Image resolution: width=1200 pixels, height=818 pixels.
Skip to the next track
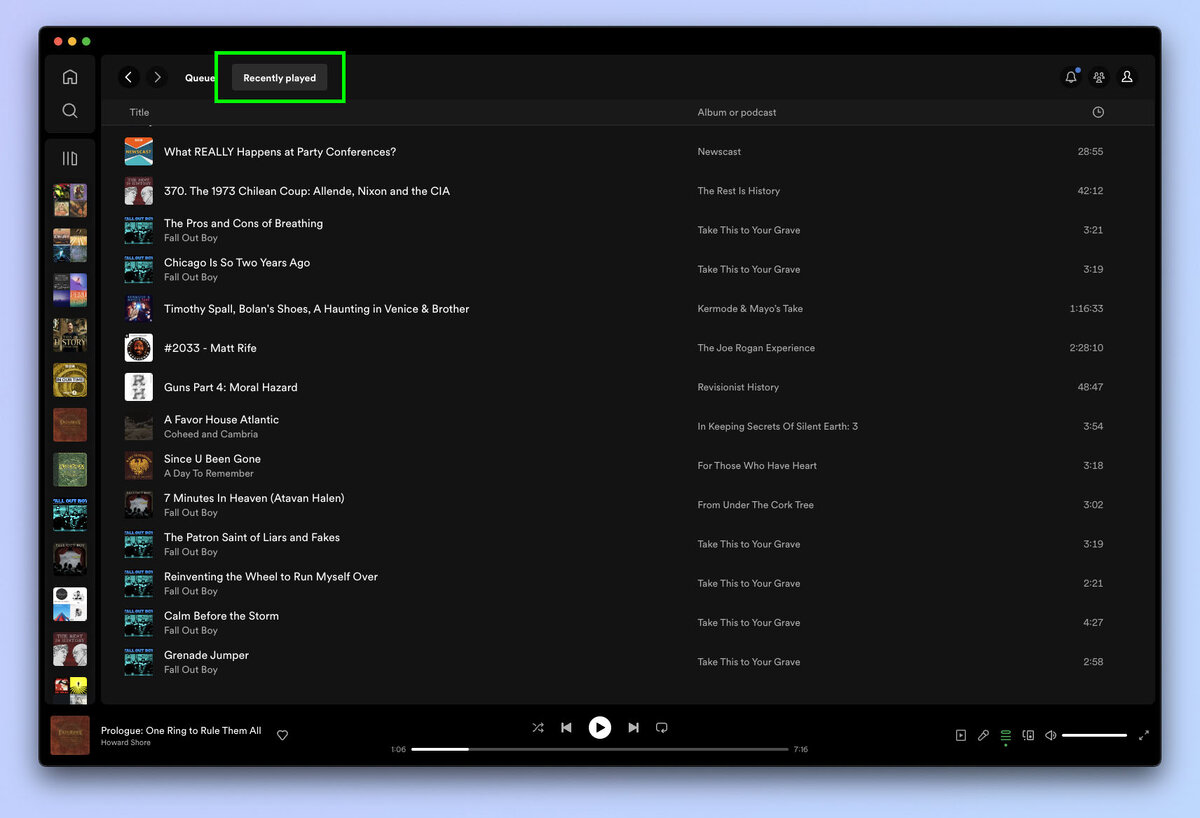pyautogui.click(x=633, y=728)
